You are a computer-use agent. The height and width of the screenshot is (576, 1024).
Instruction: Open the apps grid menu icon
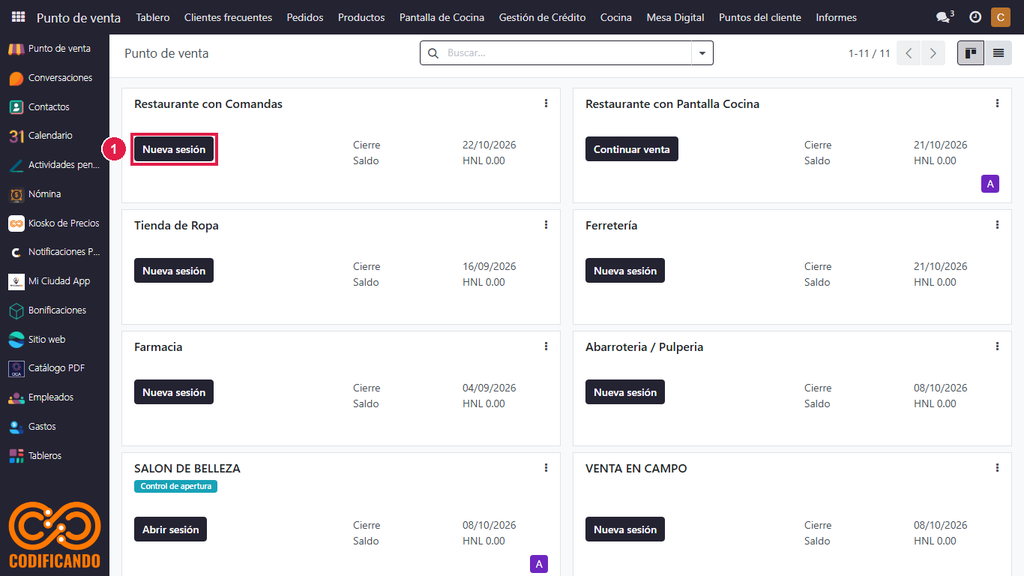coord(18,17)
